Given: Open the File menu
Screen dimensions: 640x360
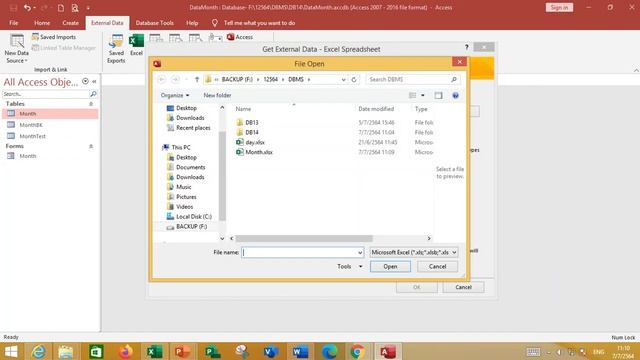Looking at the screenshot, I should [13, 23].
